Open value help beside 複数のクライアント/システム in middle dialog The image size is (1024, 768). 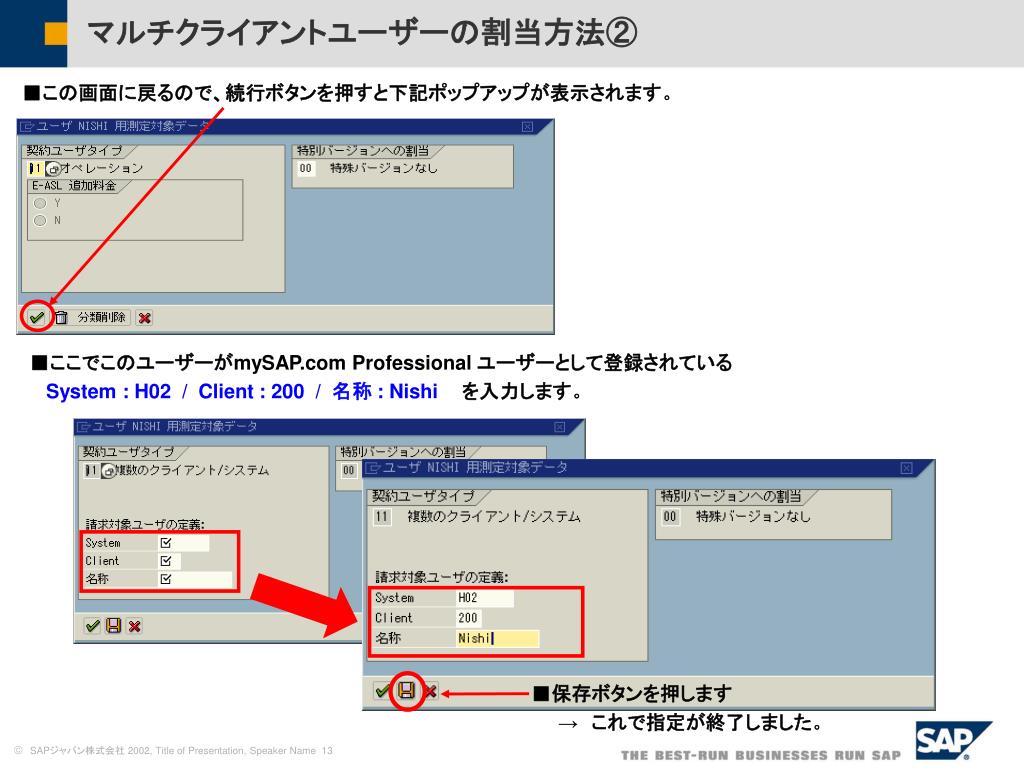[x=108, y=471]
